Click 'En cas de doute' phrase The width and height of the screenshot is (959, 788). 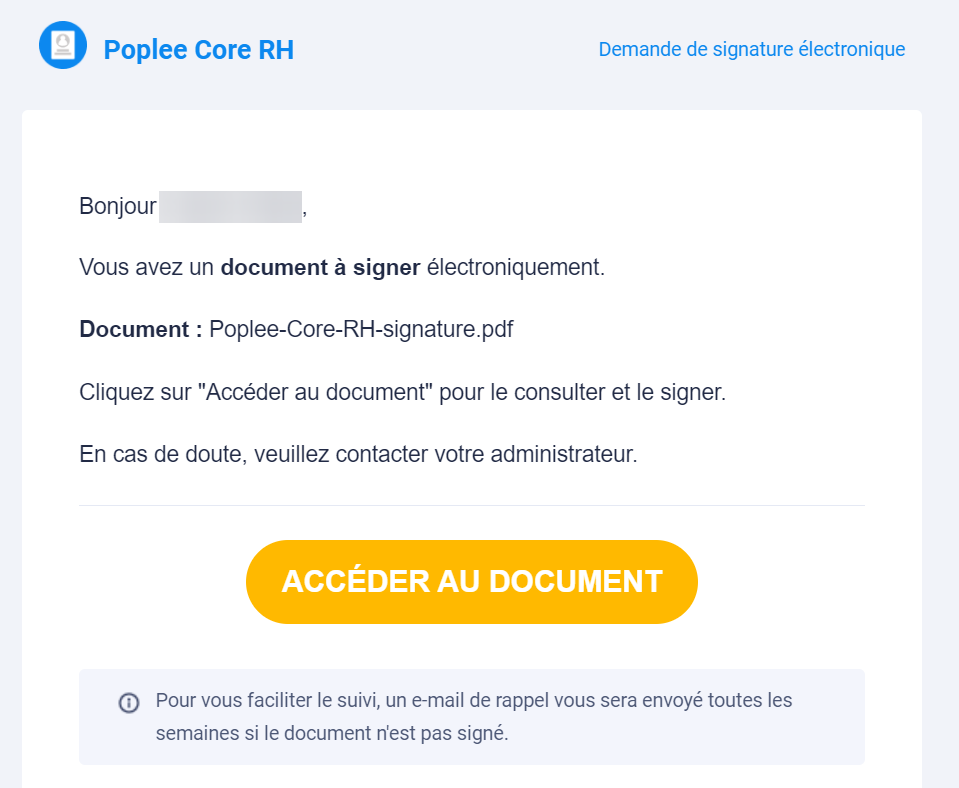(163, 455)
